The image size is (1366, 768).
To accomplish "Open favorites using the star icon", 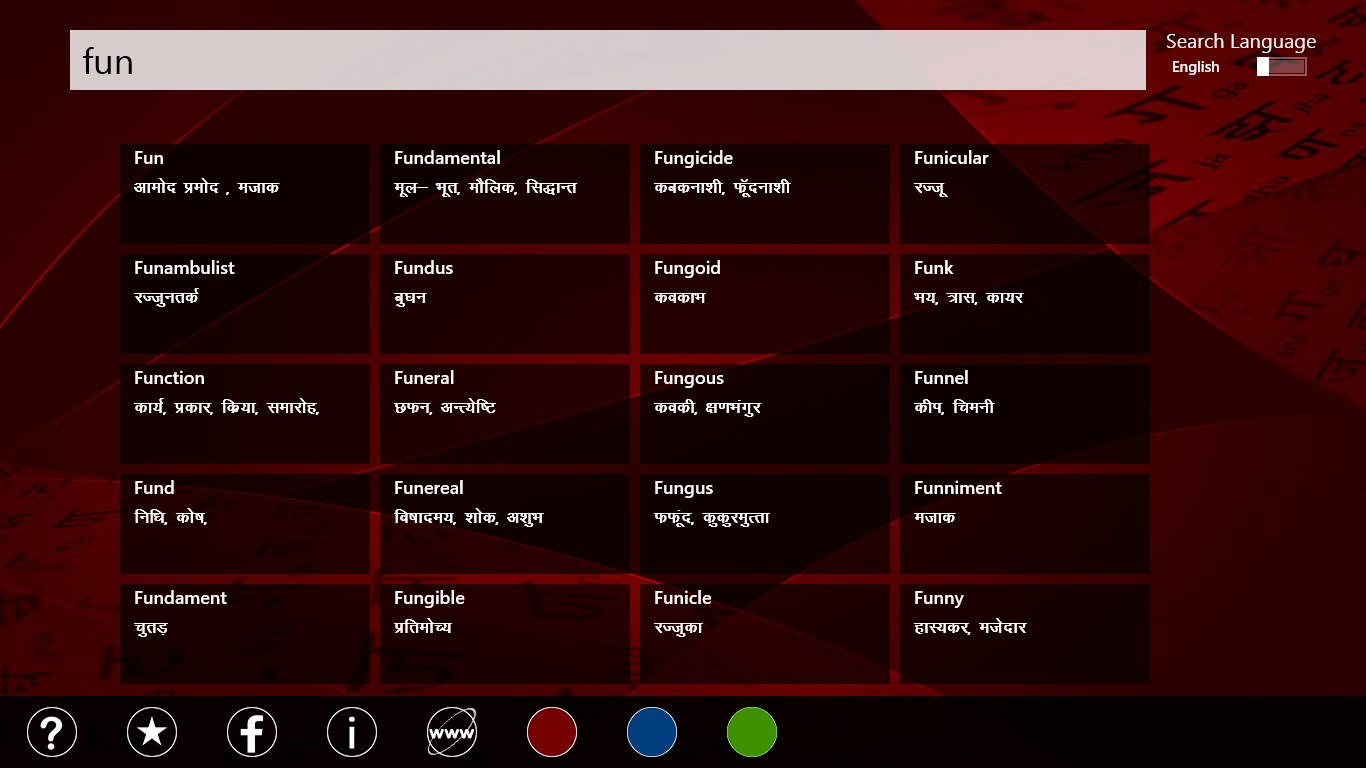I will (152, 732).
